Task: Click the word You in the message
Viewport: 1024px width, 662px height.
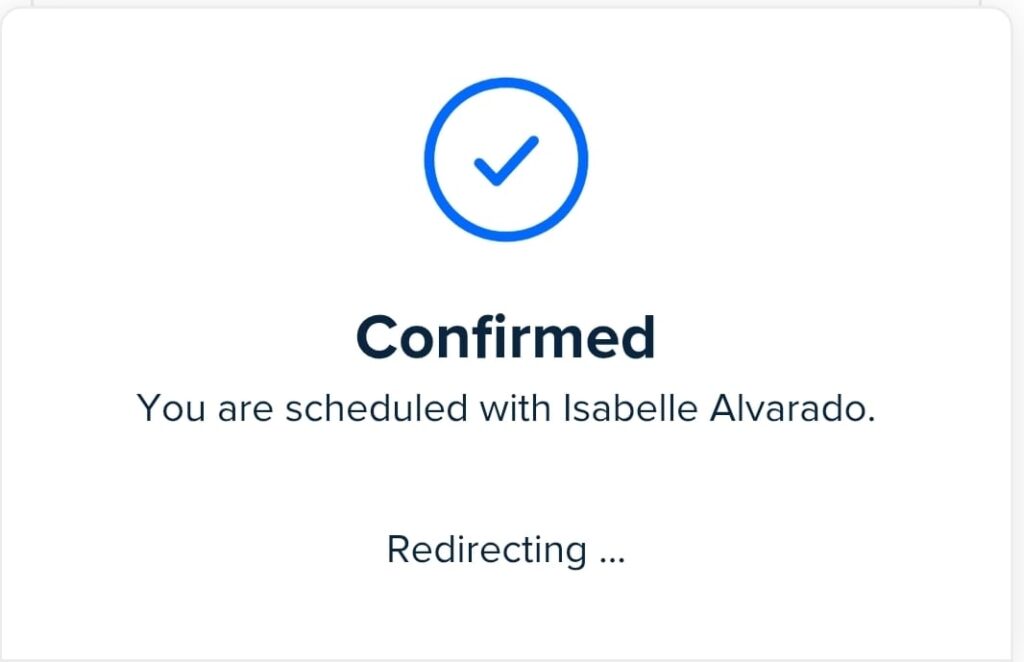Action: [164, 408]
